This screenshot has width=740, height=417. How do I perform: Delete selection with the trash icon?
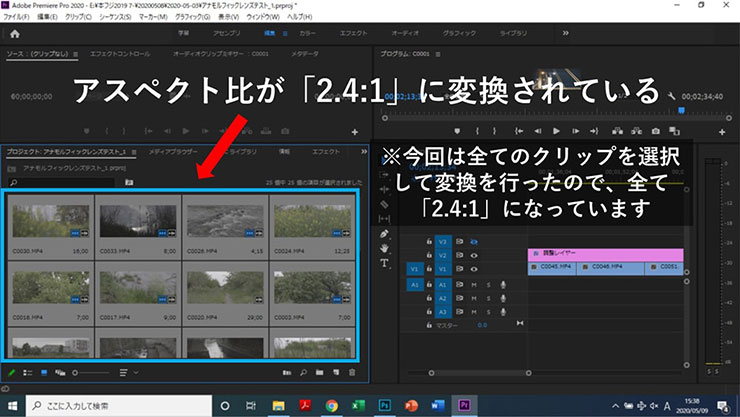(x=352, y=373)
